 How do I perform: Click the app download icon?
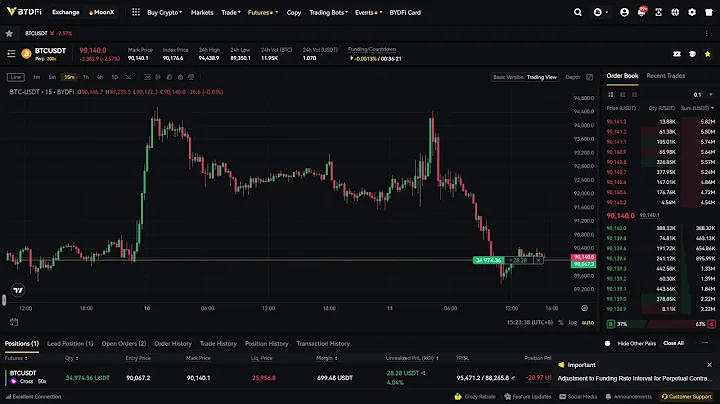pos(658,12)
